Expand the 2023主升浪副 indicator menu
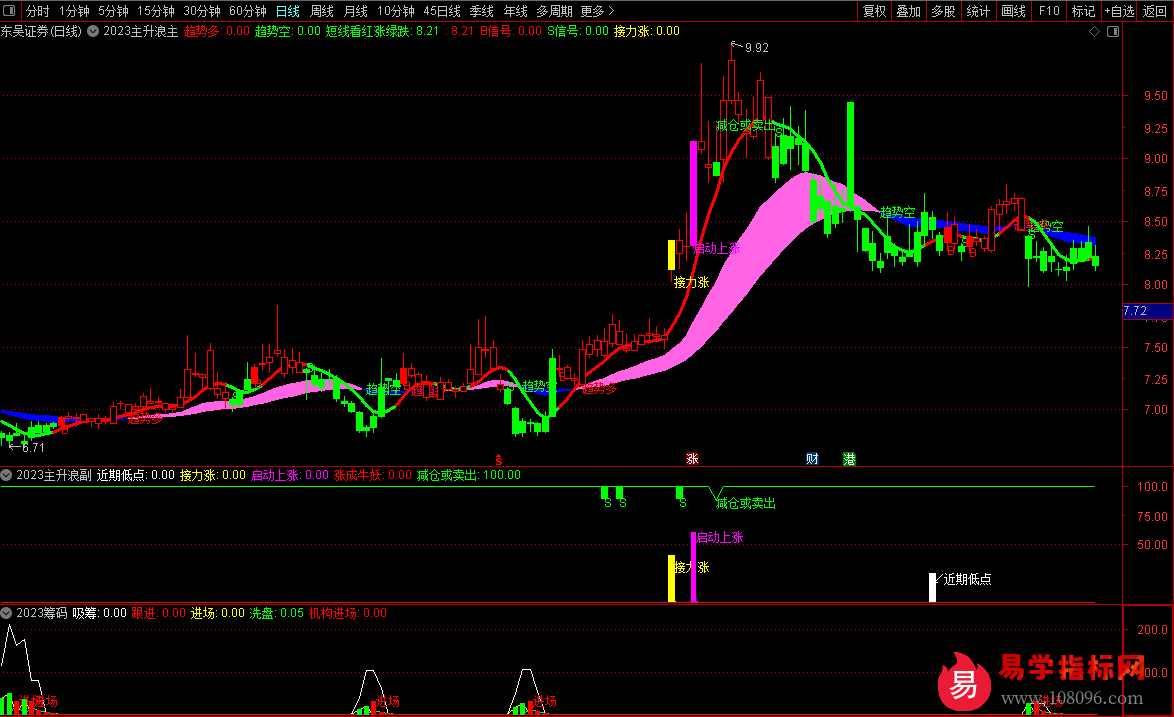1174x717 pixels. tap(8, 476)
